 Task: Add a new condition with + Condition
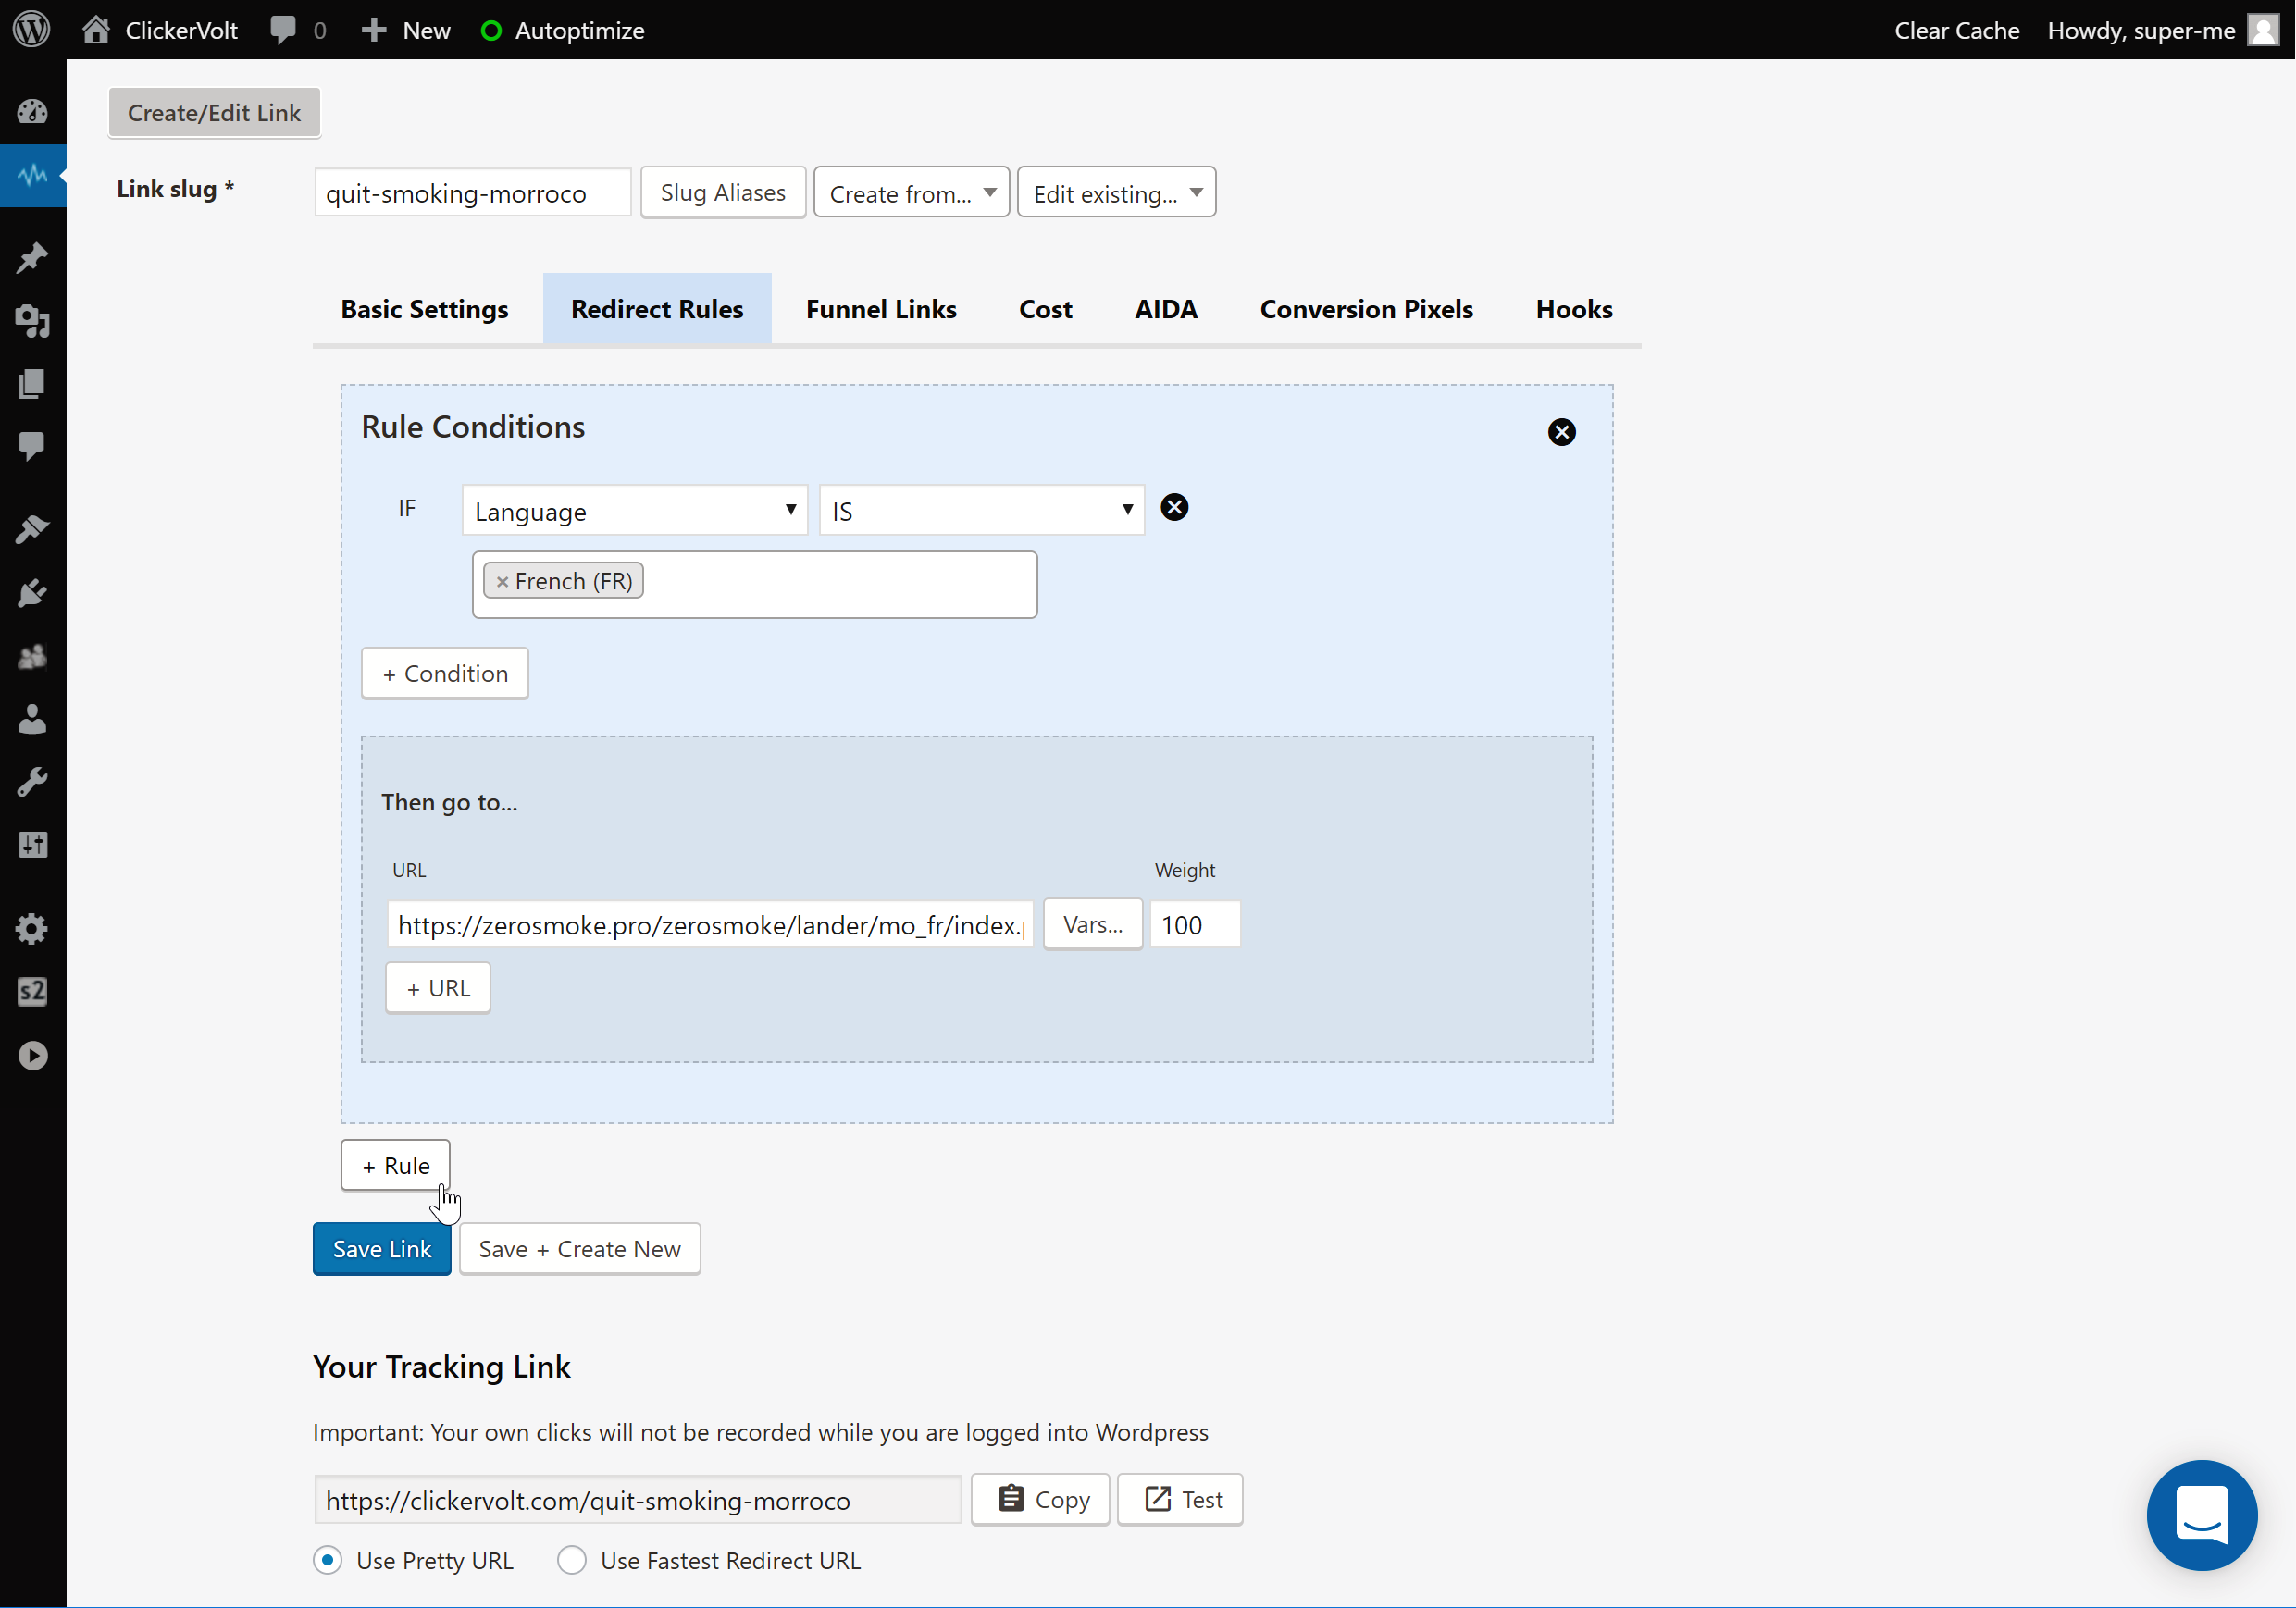click(445, 674)
